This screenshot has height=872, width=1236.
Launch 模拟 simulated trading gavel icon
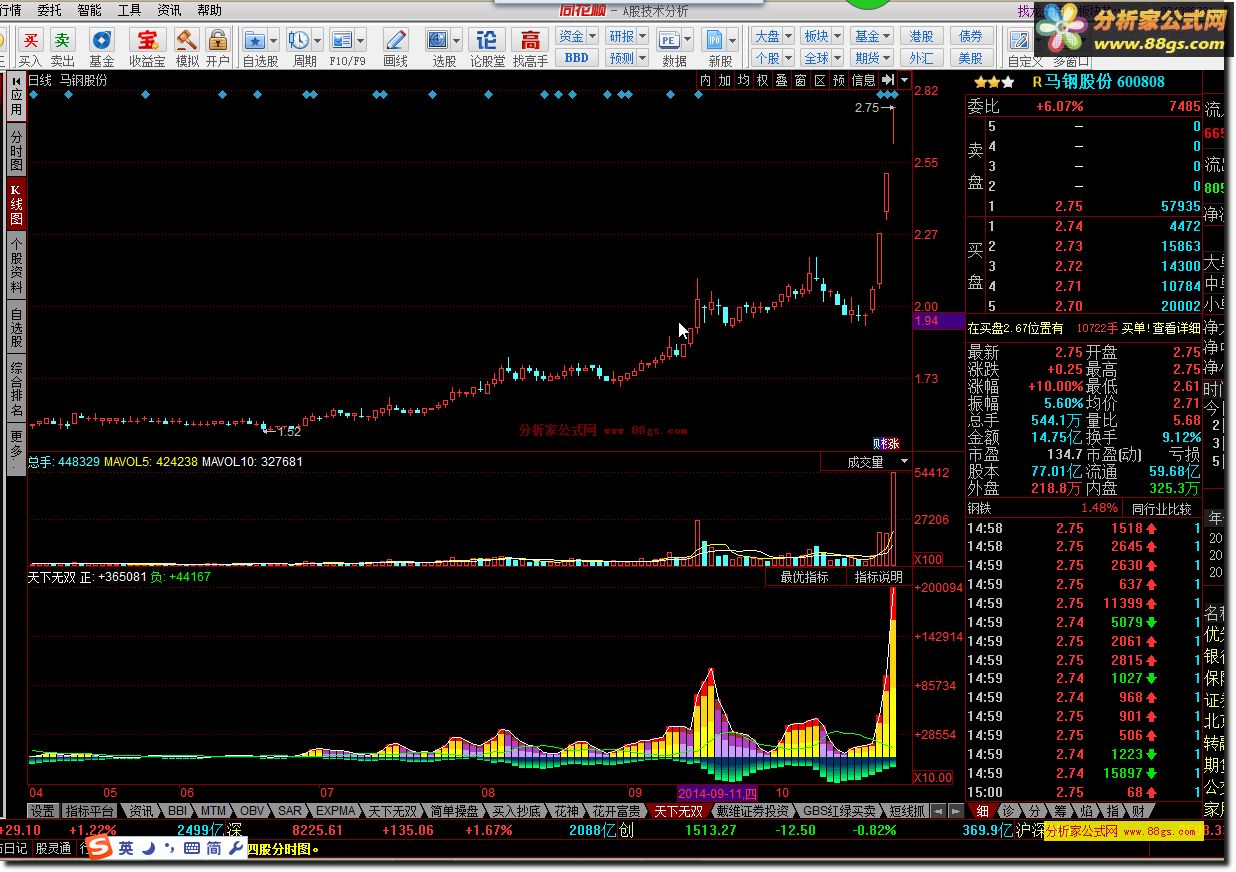pyautogui.click(x=186, y=41)
